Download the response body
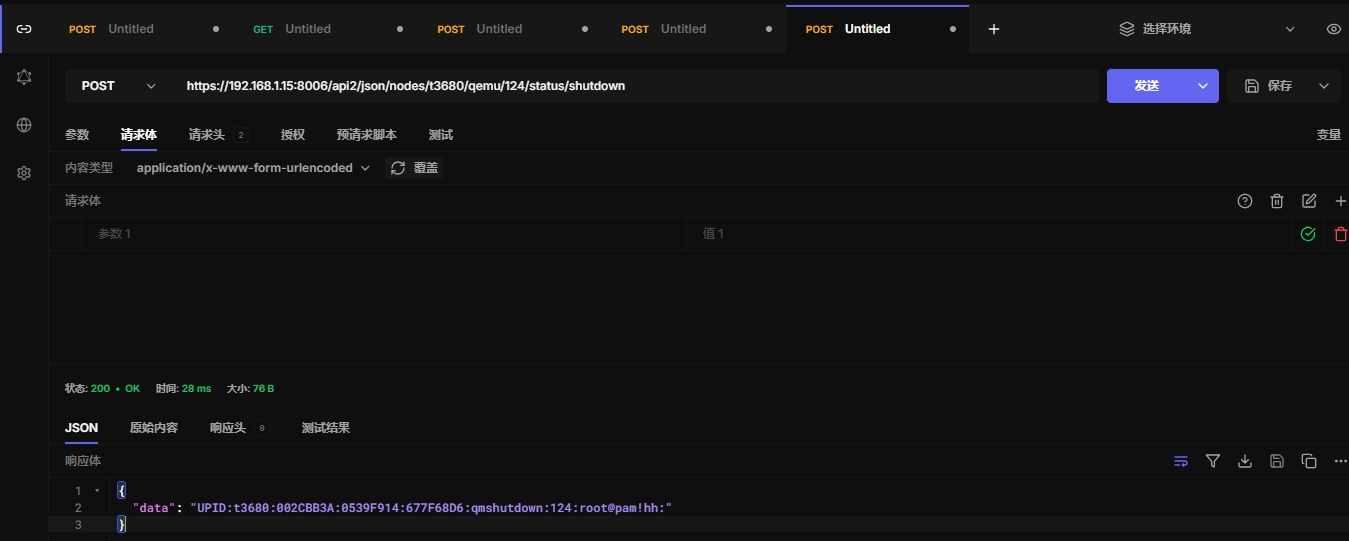1349x541 pixels. pyautogui.click(x=1245, y=461)
